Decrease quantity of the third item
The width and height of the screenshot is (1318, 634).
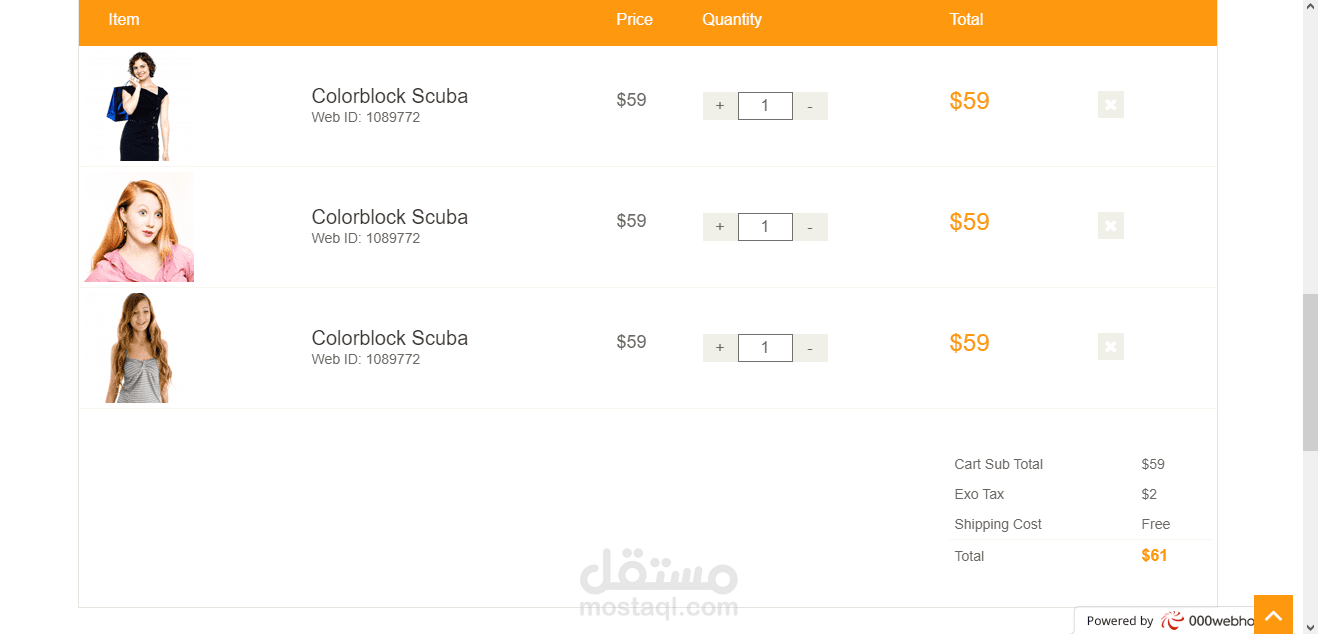pyautogui.click(x=810, y=348)
